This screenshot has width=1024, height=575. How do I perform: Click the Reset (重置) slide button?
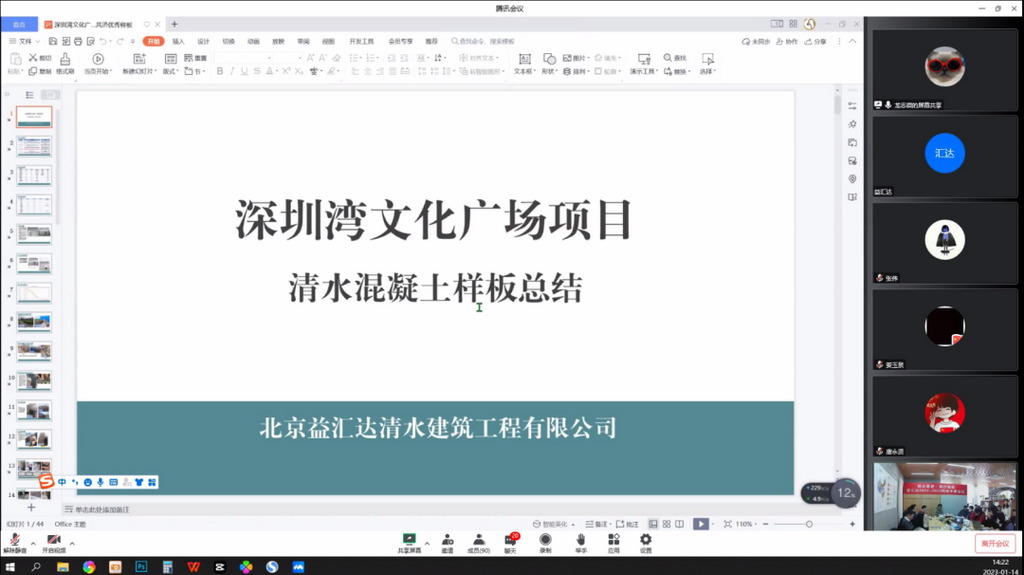click(196, 58)
